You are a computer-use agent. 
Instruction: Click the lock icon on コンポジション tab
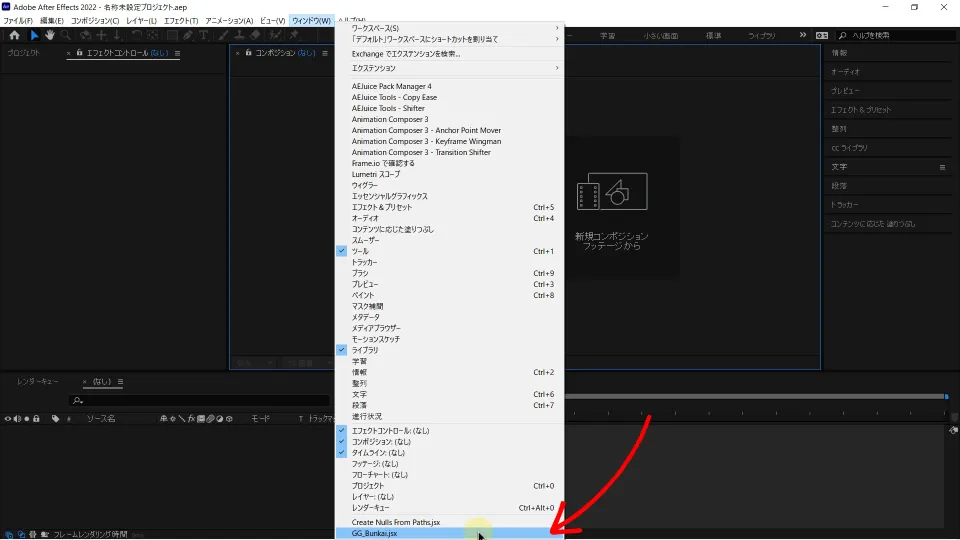coord(249,53)
